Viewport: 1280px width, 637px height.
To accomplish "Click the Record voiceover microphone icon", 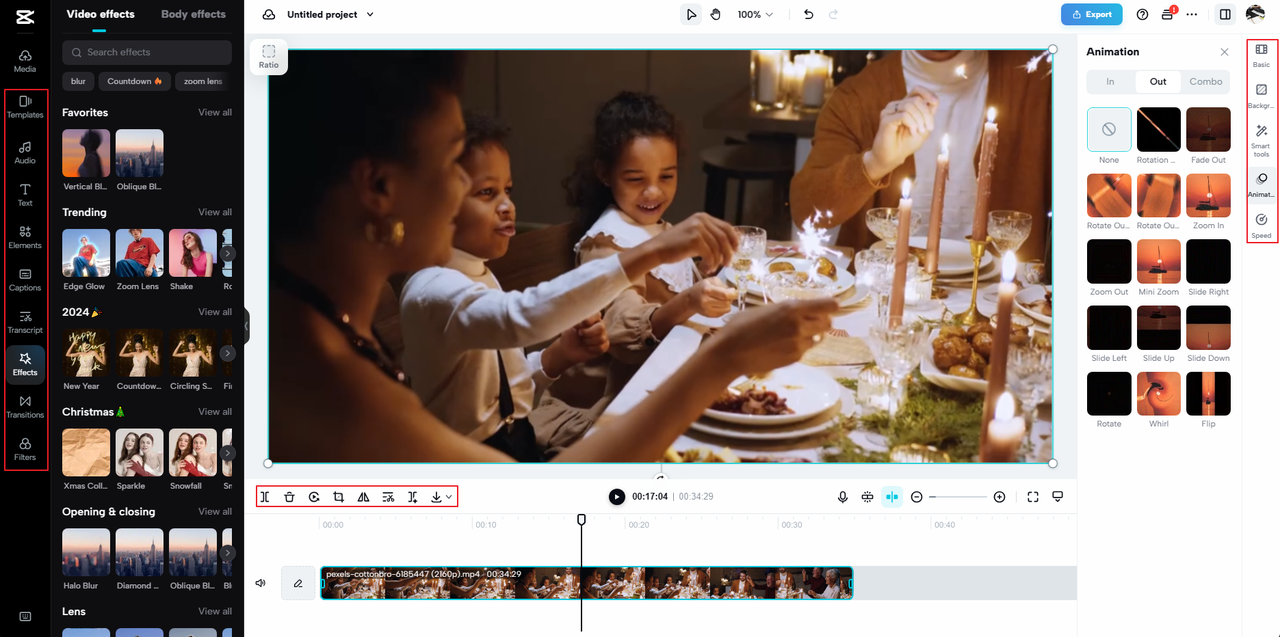I will pos(843,497).
